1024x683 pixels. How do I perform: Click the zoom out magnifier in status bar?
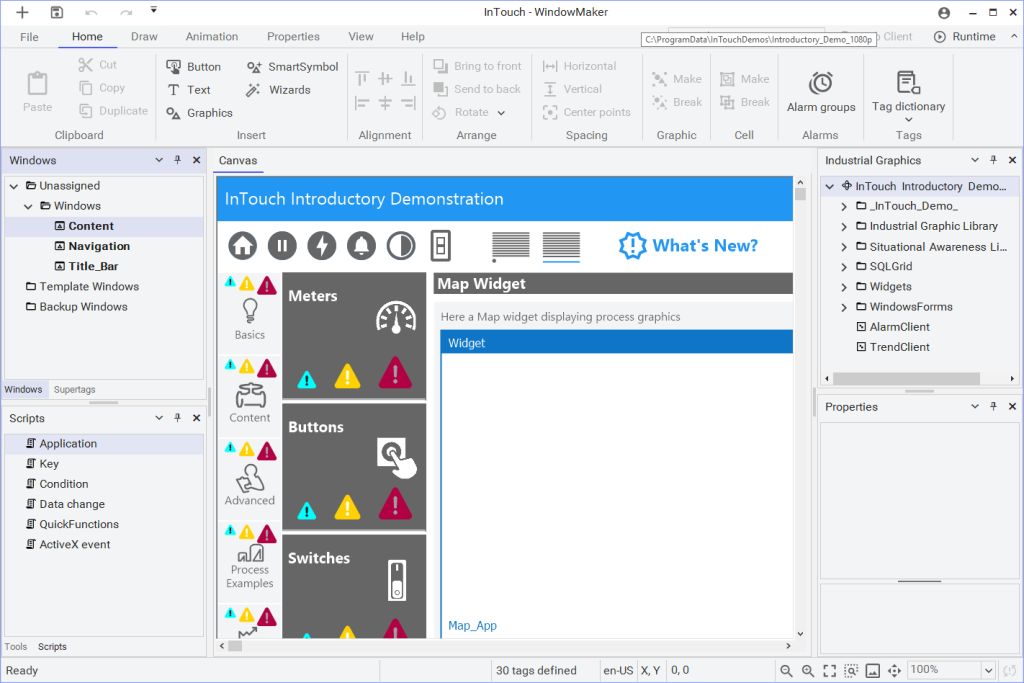(x=786, y=670)
